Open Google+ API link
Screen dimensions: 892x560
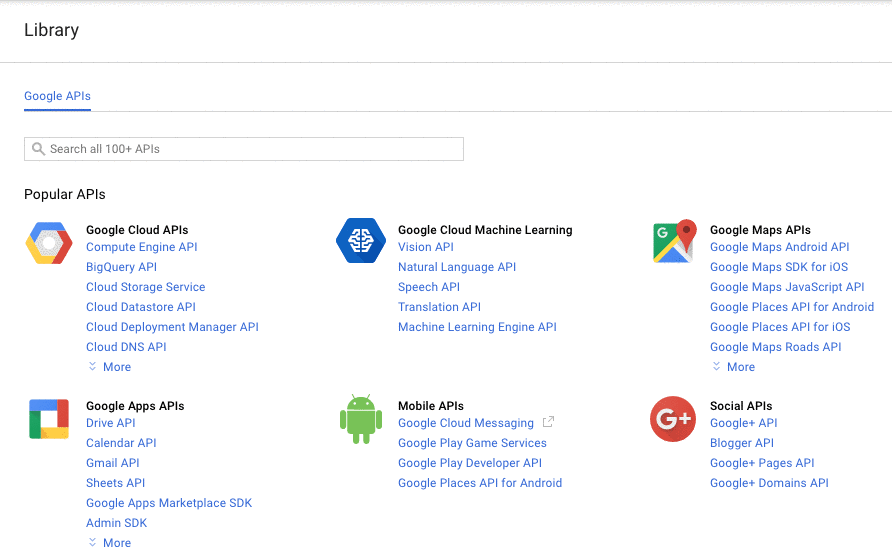pyautogui.click(x=744, y=423)
